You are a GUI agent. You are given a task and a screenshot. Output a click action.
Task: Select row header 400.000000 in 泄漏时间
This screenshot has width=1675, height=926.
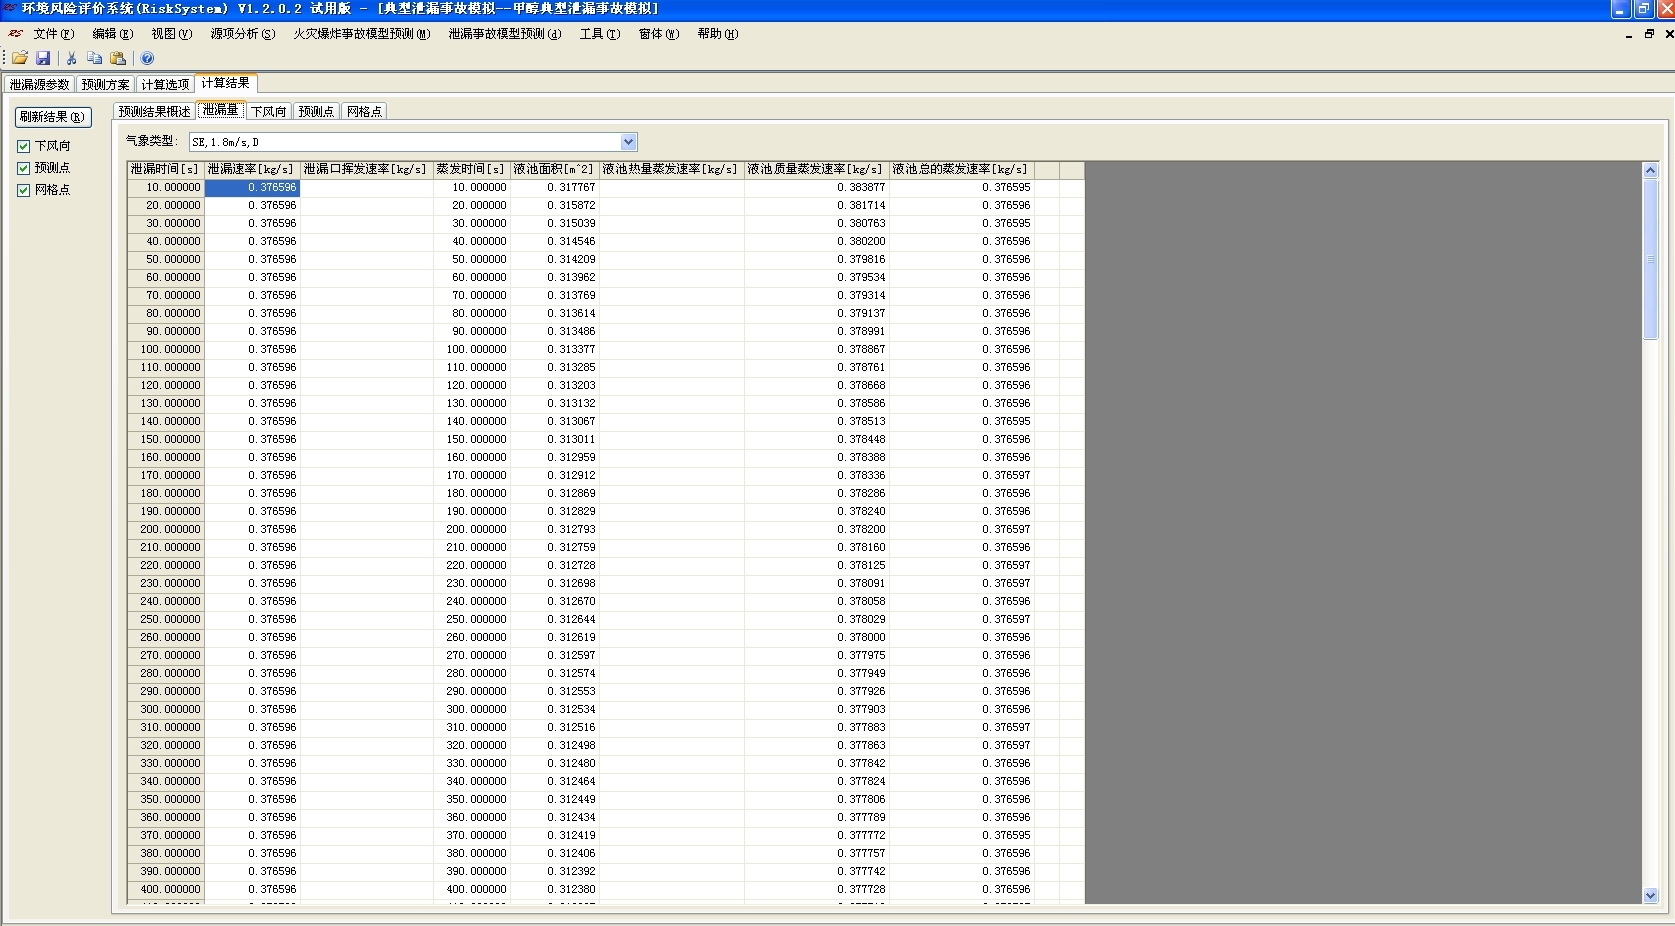coord(166,890)
